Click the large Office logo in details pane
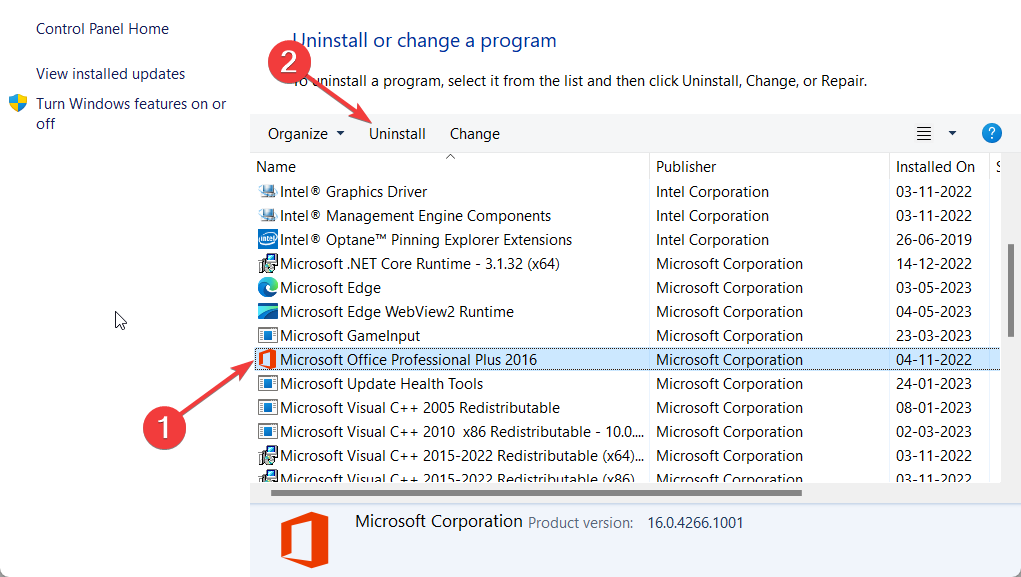1021x577 pixels. pyautogui.click(x=305, y=540)
